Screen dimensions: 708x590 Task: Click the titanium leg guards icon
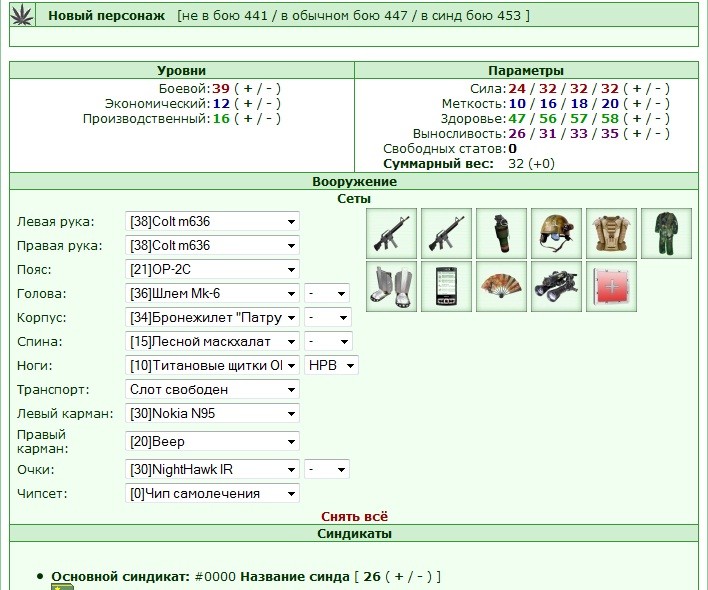tap(391, 286)
